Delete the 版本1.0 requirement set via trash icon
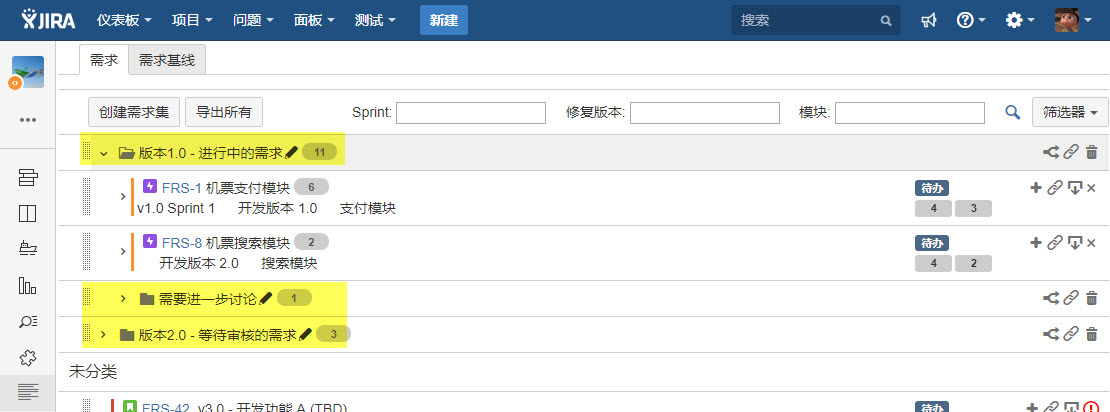Viewport: 1110px width, 412px height. (1091, 153)
